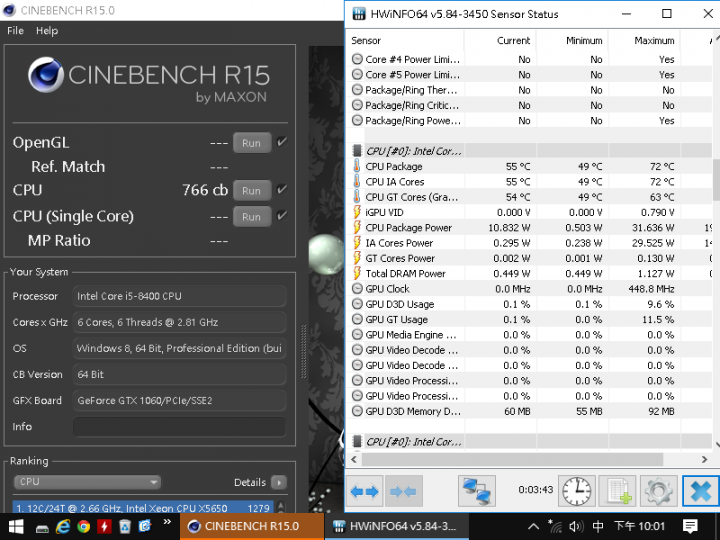Click the thermometer icon beside CPU Package
720x540 pixels.
(x=357, y=166)
